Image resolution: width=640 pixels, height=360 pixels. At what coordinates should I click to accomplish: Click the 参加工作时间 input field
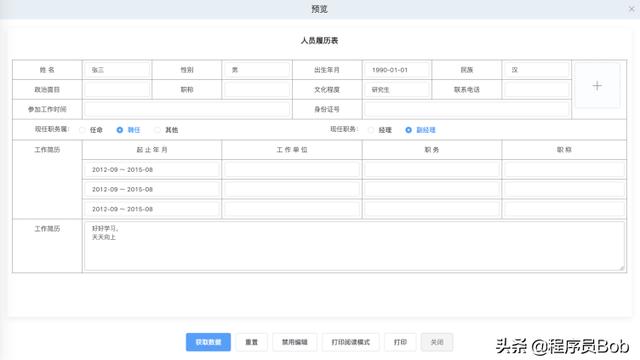pyautogui.click(x=187, y=109)
